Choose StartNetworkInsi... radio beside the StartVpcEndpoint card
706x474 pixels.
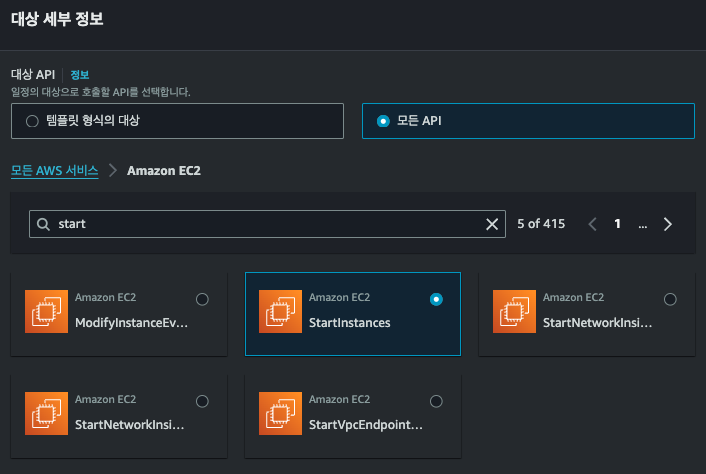tap(202, 401)
